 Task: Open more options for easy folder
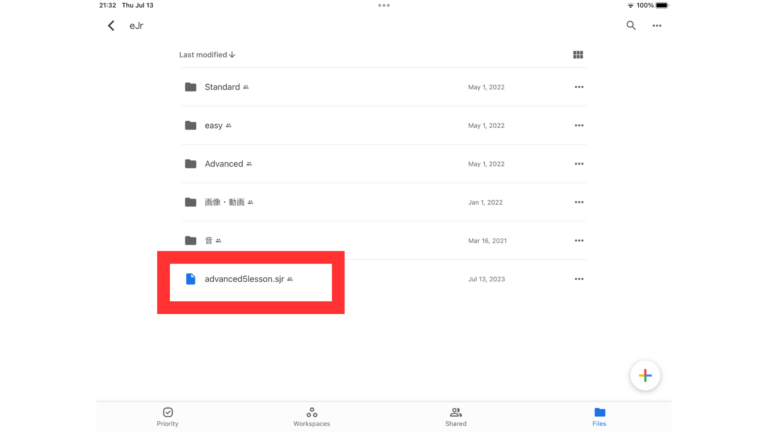coord(578,125)
